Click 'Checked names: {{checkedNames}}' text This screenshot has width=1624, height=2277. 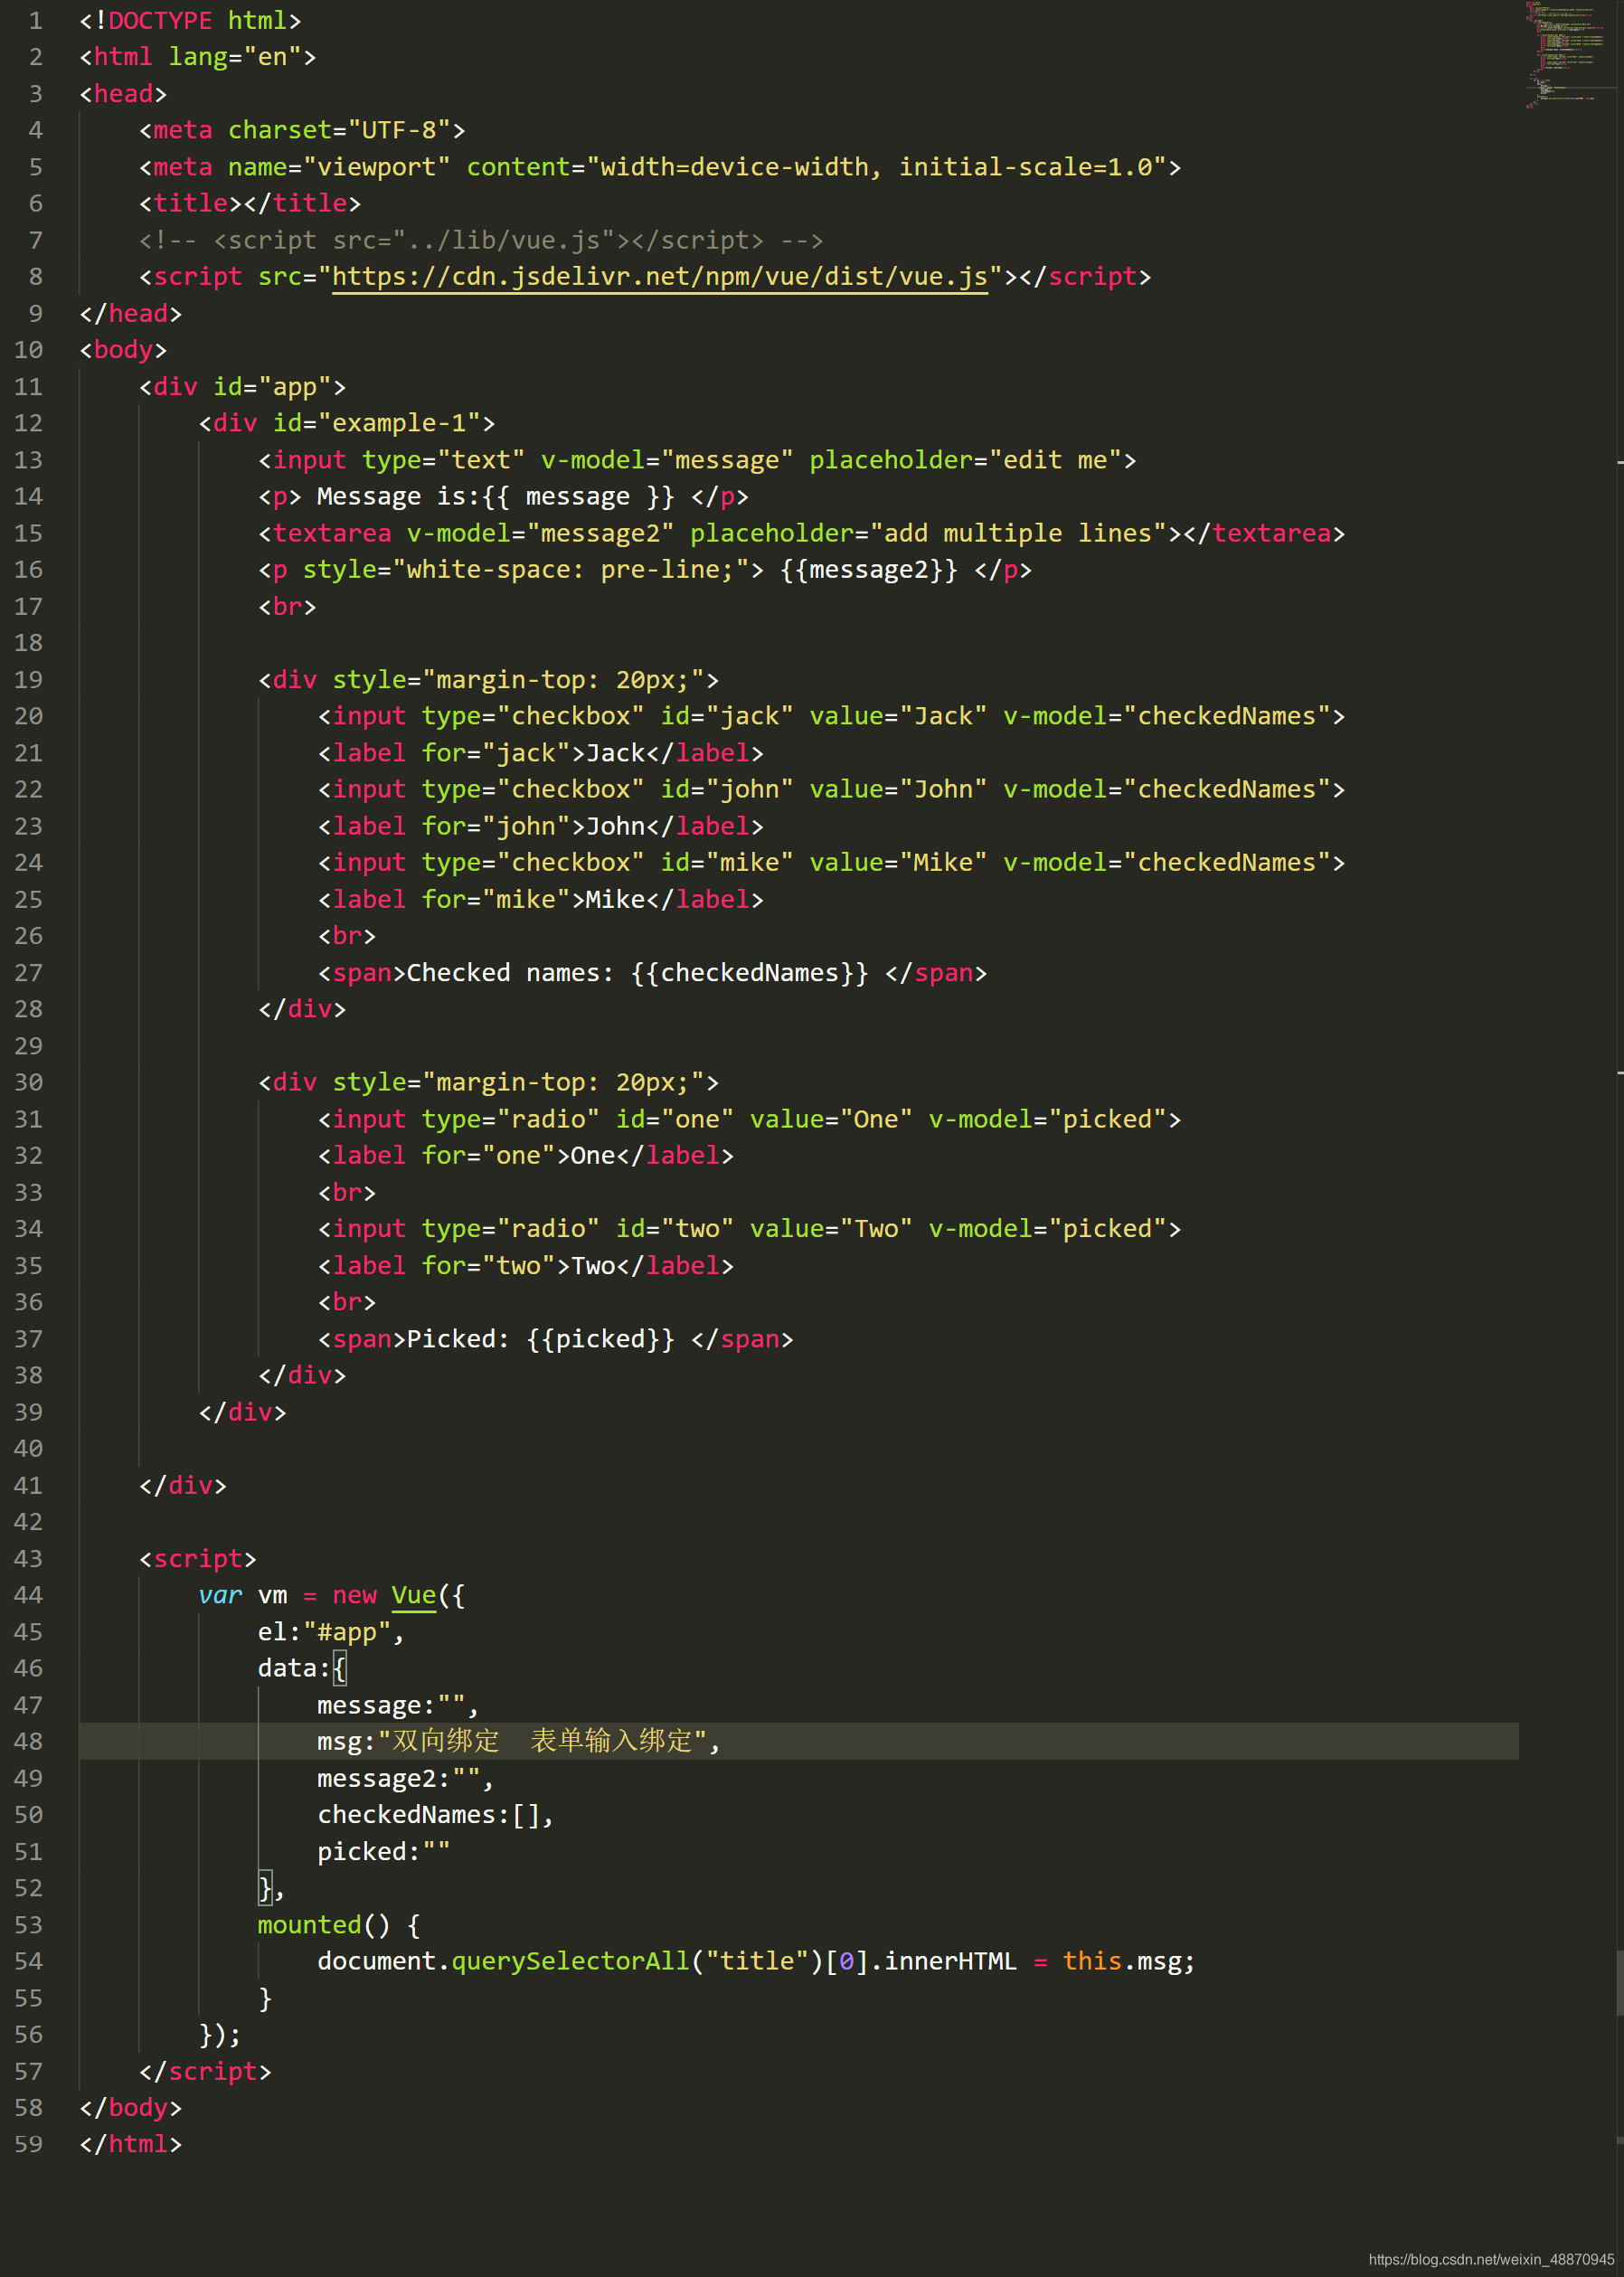click(638, 972)
